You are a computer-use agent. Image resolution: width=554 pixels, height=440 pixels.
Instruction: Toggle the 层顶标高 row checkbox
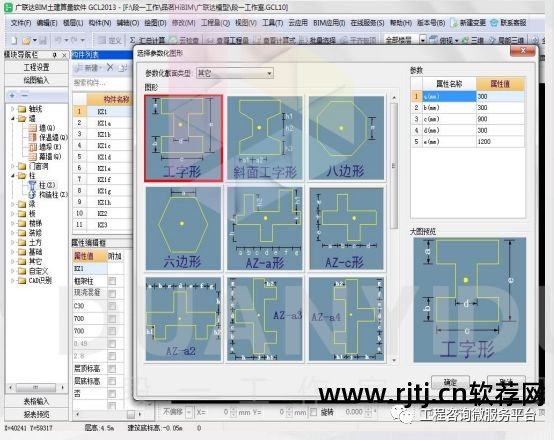112,369
